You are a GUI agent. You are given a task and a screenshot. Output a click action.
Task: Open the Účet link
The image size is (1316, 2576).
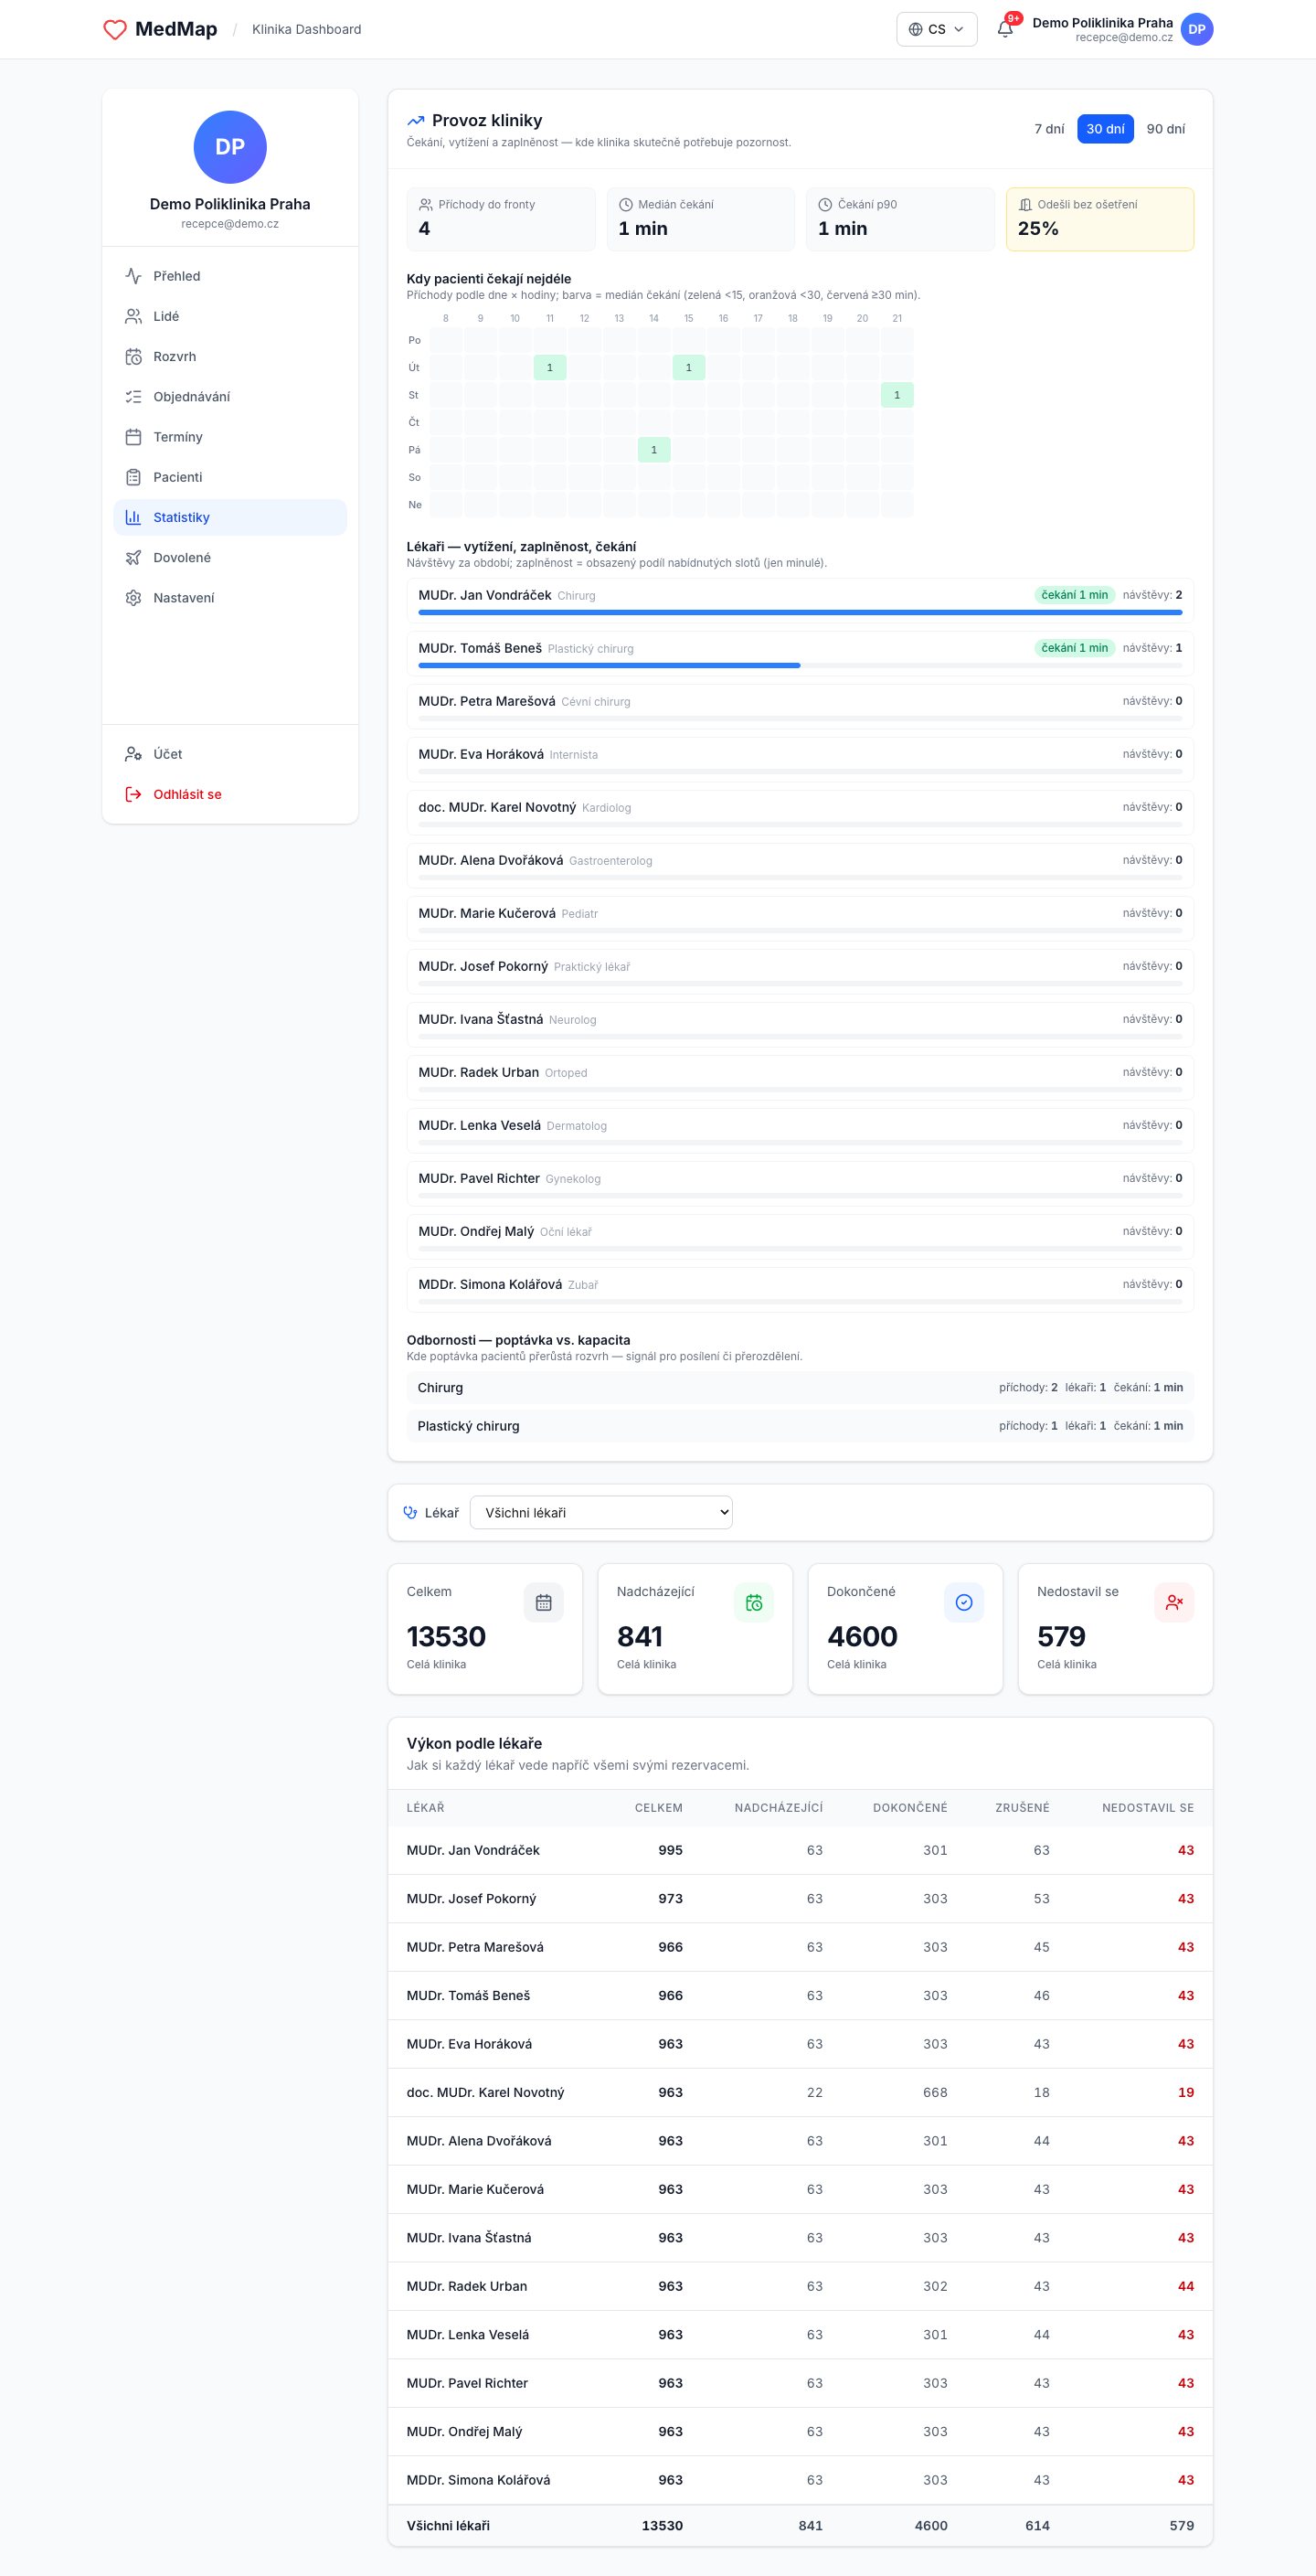pos(230,754)
